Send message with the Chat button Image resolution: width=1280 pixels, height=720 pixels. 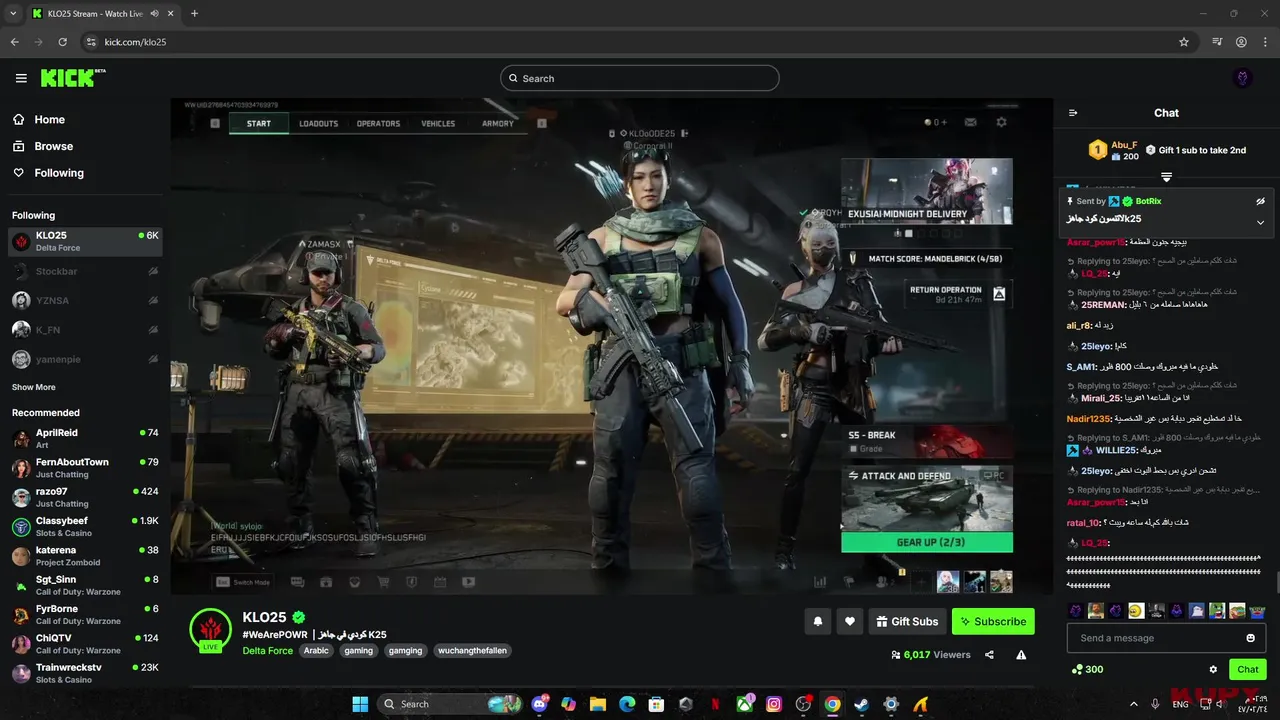(x=1247, y=669)
